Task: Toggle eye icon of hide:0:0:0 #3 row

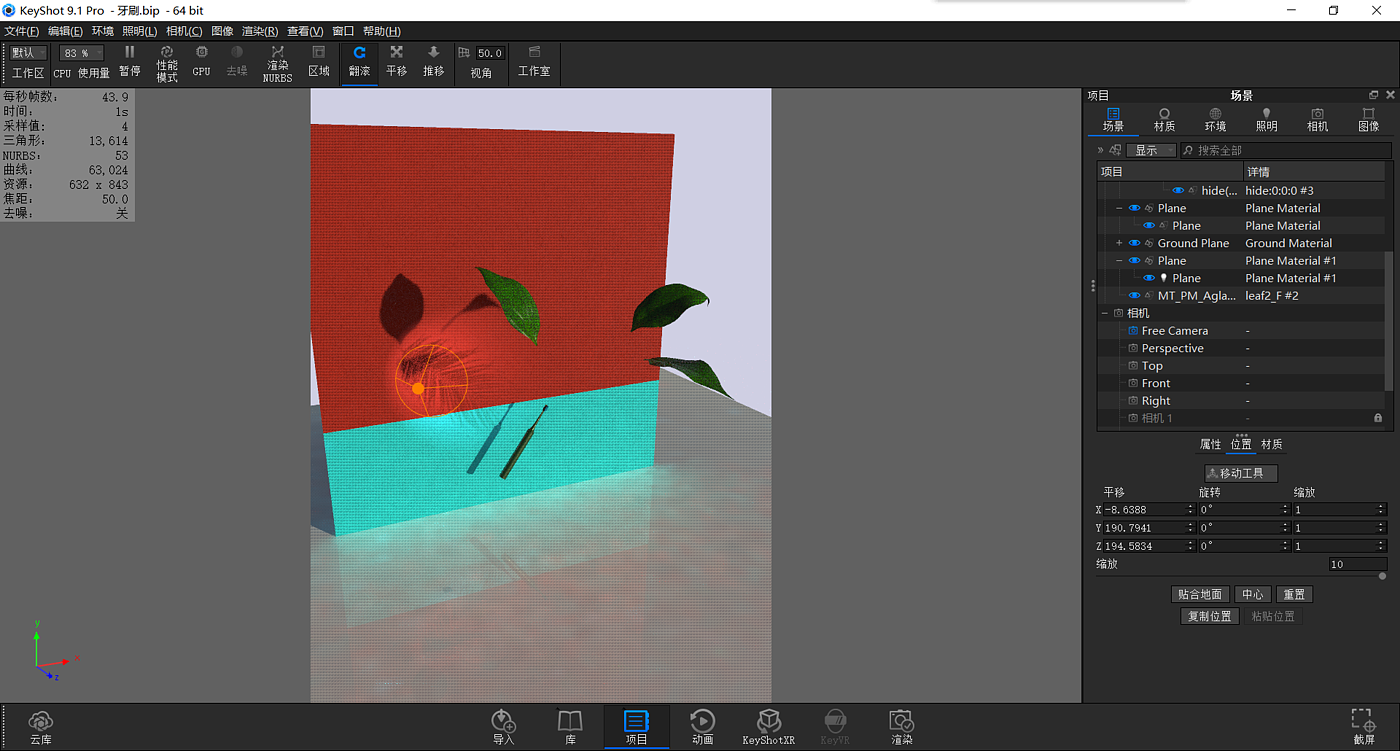Action: tap(1178, 190)
